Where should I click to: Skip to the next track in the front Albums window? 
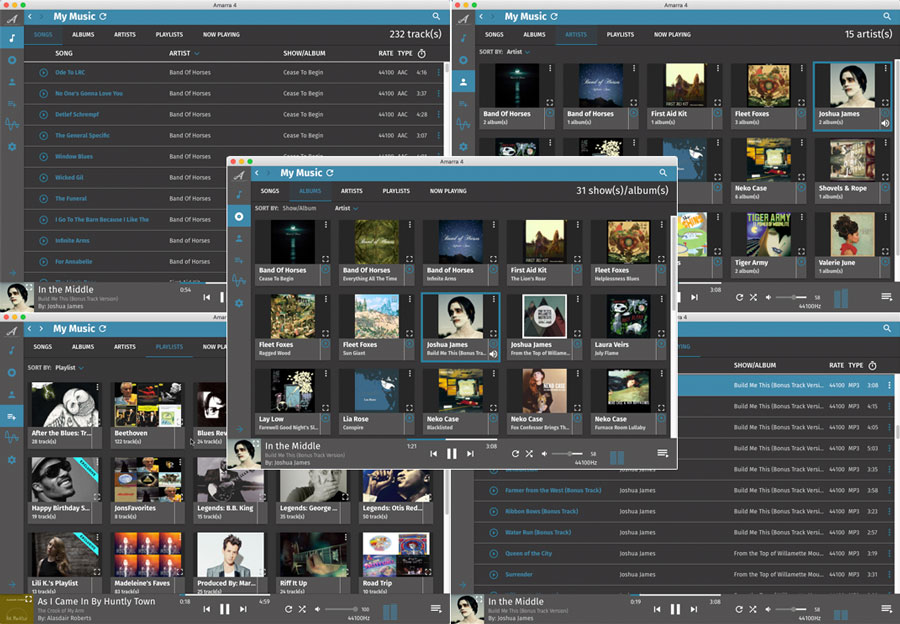470,454
